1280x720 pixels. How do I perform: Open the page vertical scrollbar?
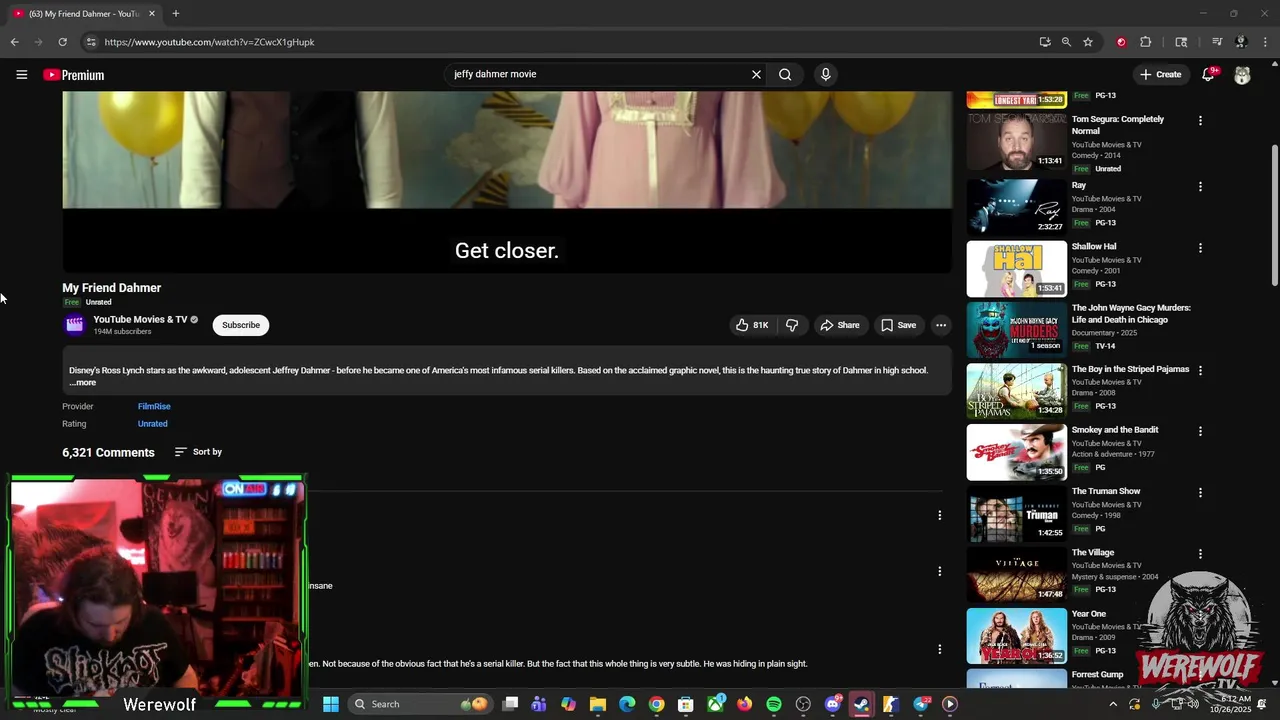coord(1274,214)
